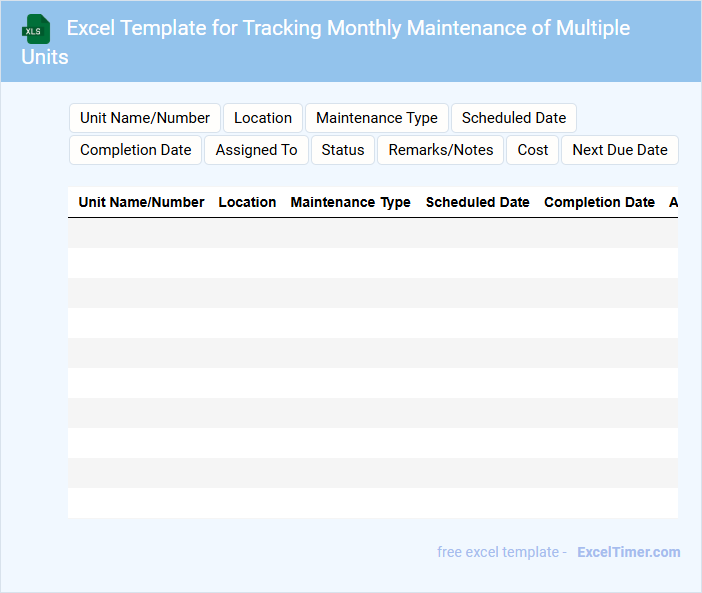
Task: Click the Maintenance Type tag
Action: pos(377,118)
